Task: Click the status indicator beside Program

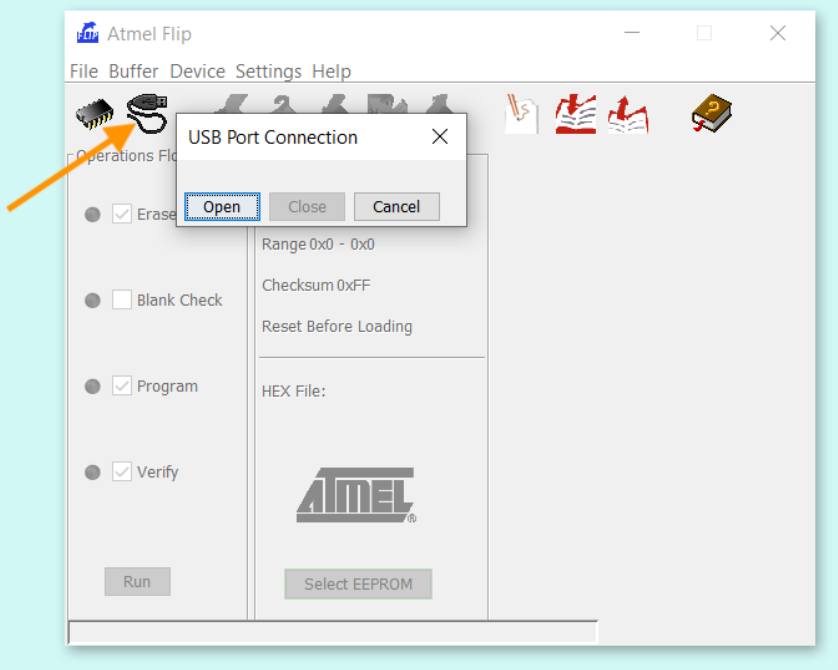Action: [92, 386]
